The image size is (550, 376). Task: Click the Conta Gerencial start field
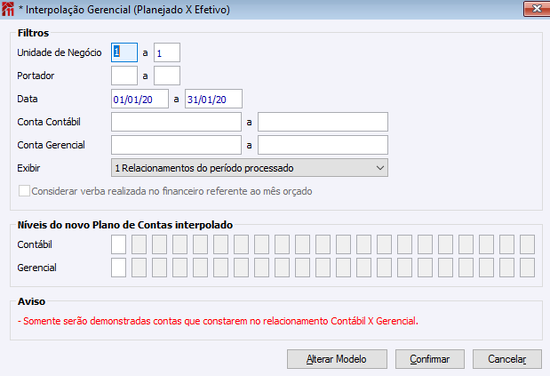pos(176,145)
